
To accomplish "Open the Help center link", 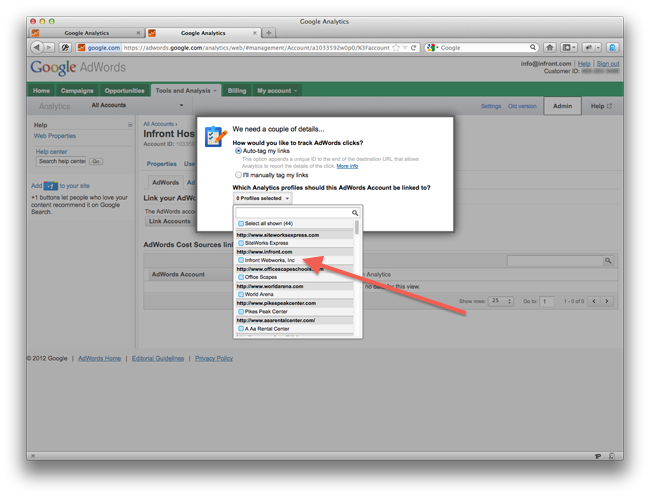I will coord(51,152).
